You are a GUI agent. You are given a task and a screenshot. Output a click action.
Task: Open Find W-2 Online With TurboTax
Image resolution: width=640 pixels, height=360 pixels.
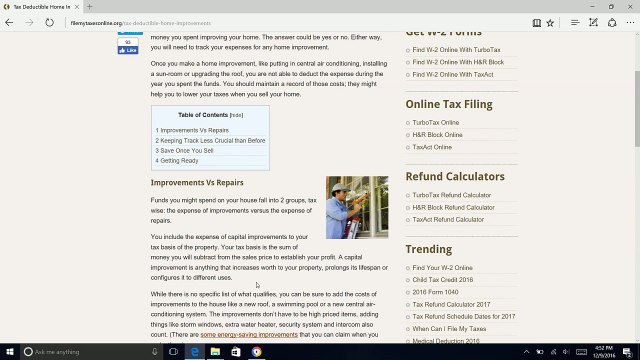(456, 50)
